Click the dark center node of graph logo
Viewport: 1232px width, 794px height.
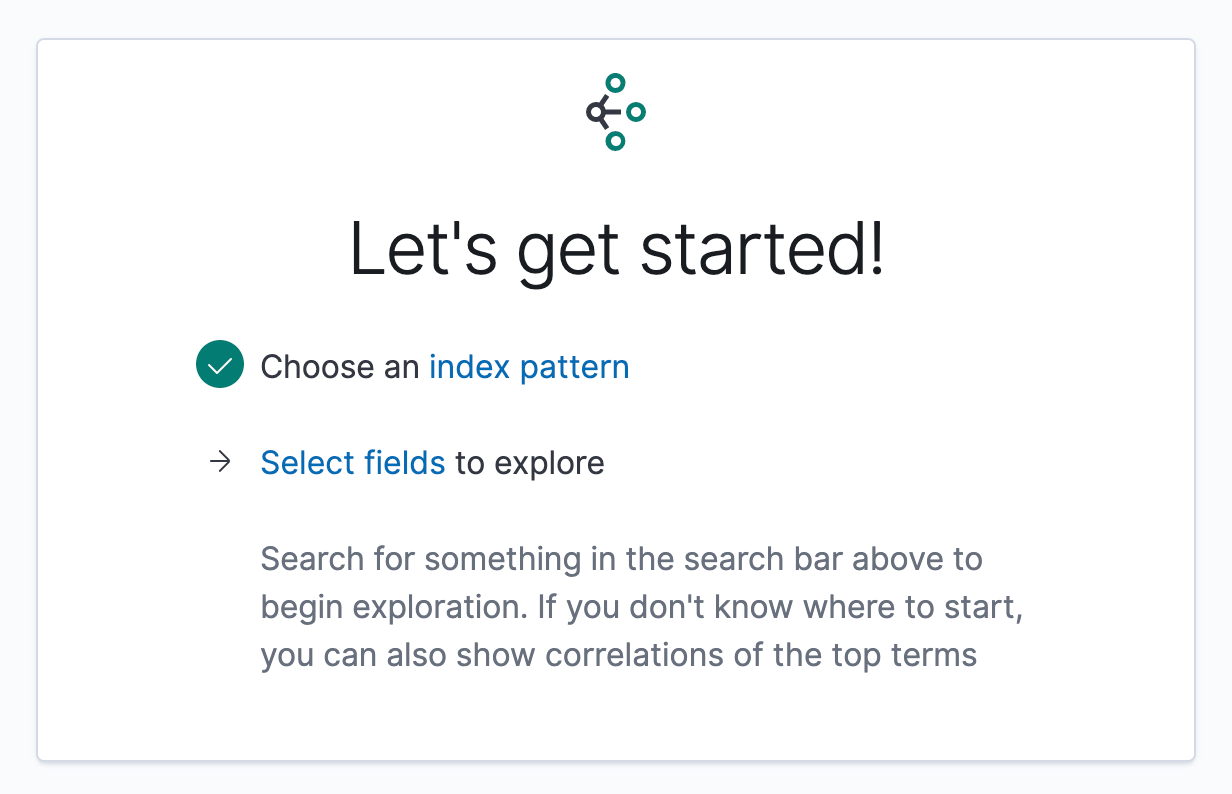tap(597, 112)
